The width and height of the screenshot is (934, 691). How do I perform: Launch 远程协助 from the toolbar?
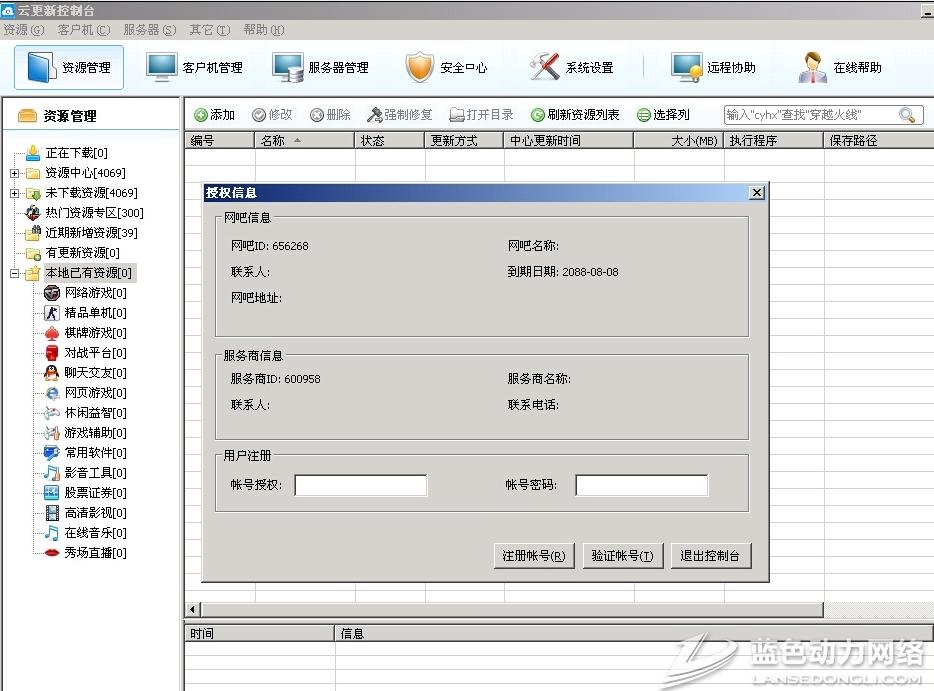(x=687, y=68)
